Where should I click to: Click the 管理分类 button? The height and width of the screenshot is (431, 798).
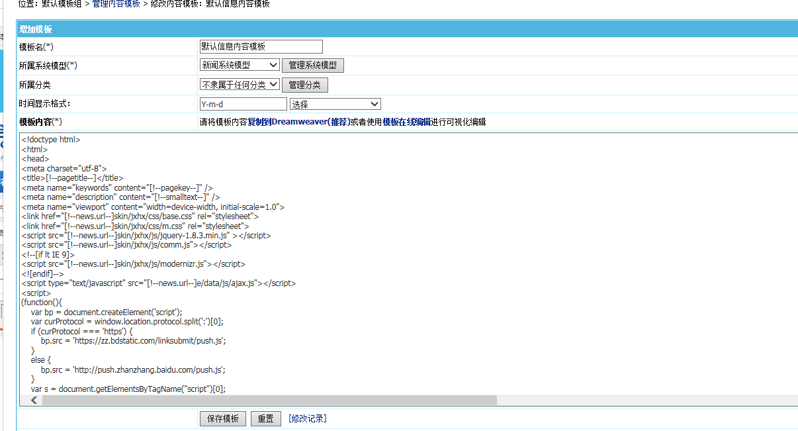pos(304,85)
